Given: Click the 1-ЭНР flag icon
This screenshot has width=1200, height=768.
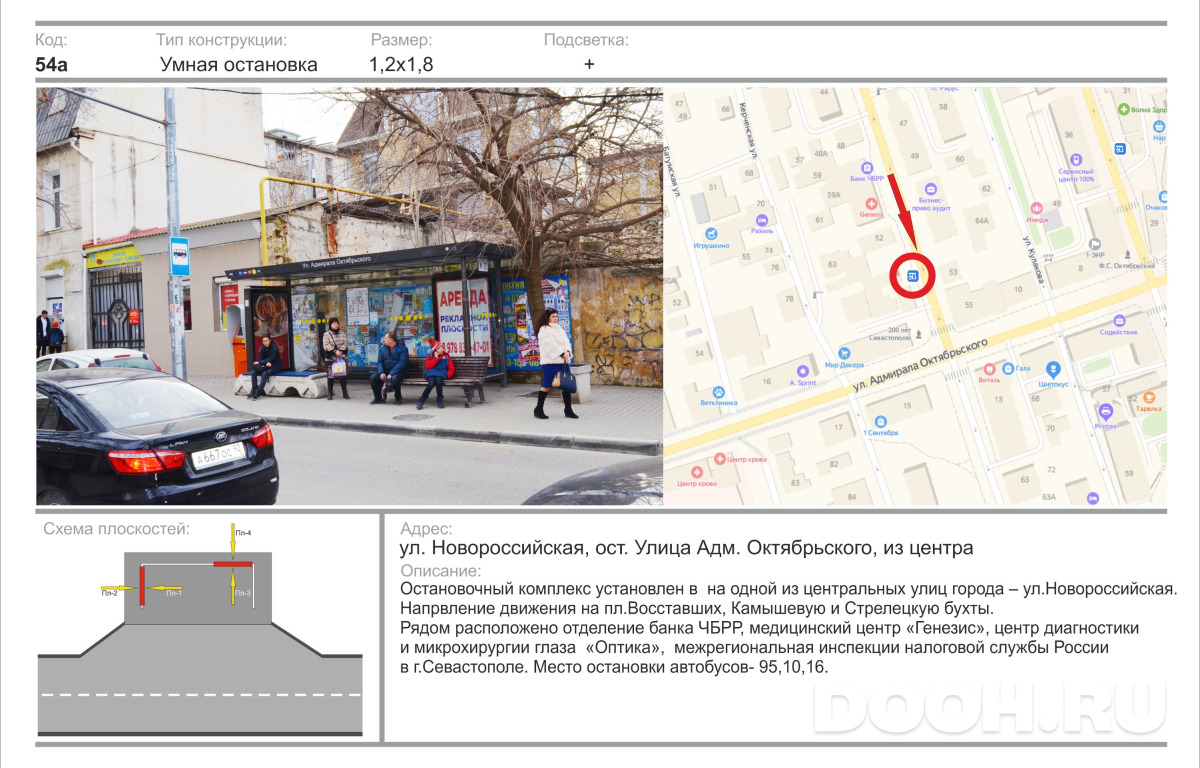Looking at the screenshot, I should tap(1097, 242).
